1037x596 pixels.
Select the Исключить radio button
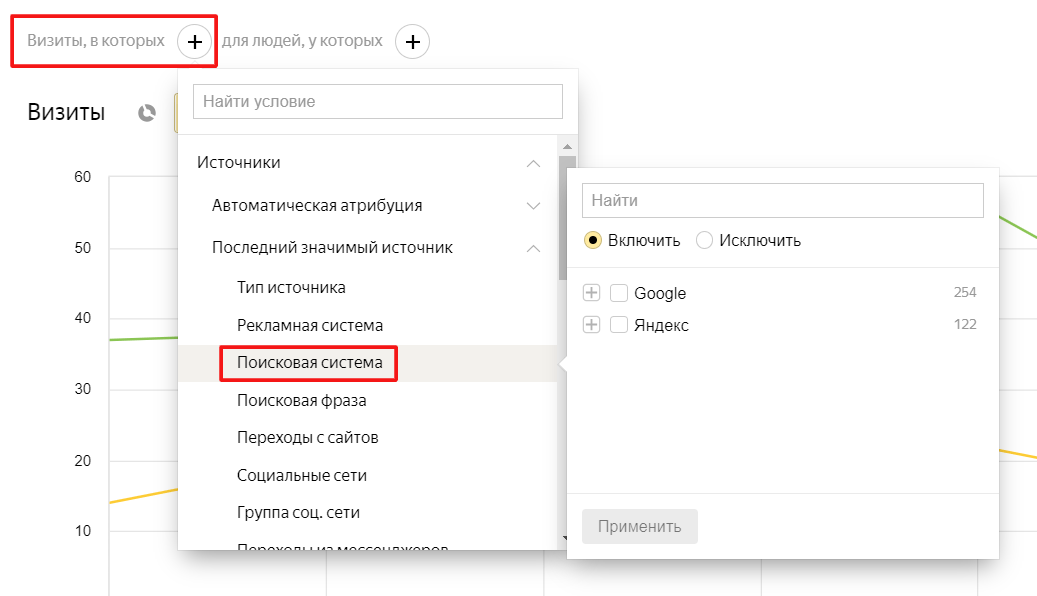[704, 240]
